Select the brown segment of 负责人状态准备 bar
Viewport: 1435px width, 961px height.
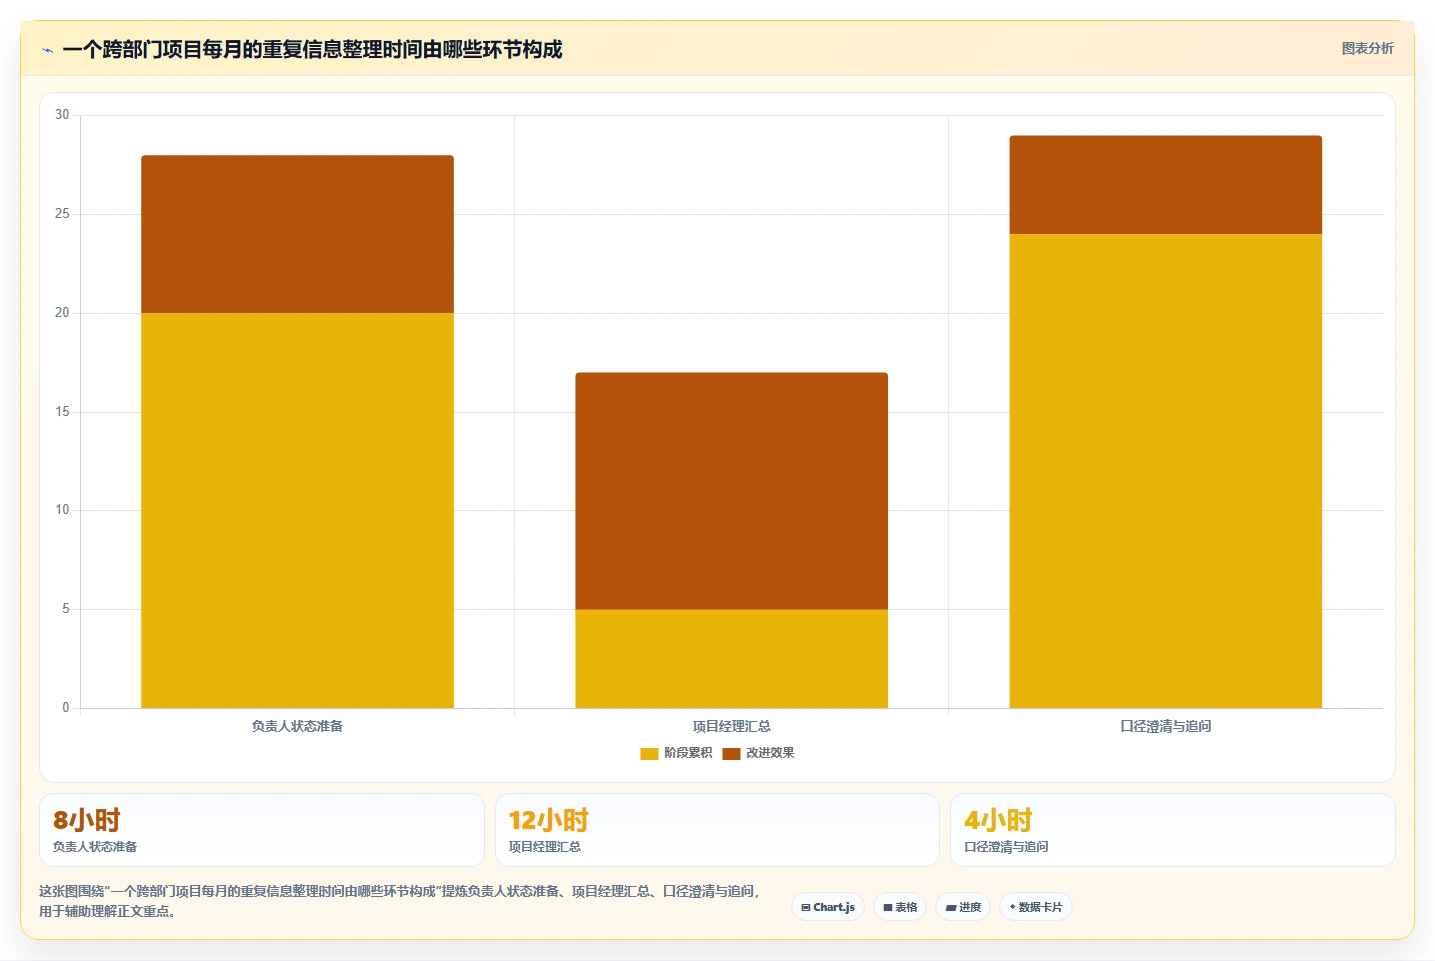[297, 234]
